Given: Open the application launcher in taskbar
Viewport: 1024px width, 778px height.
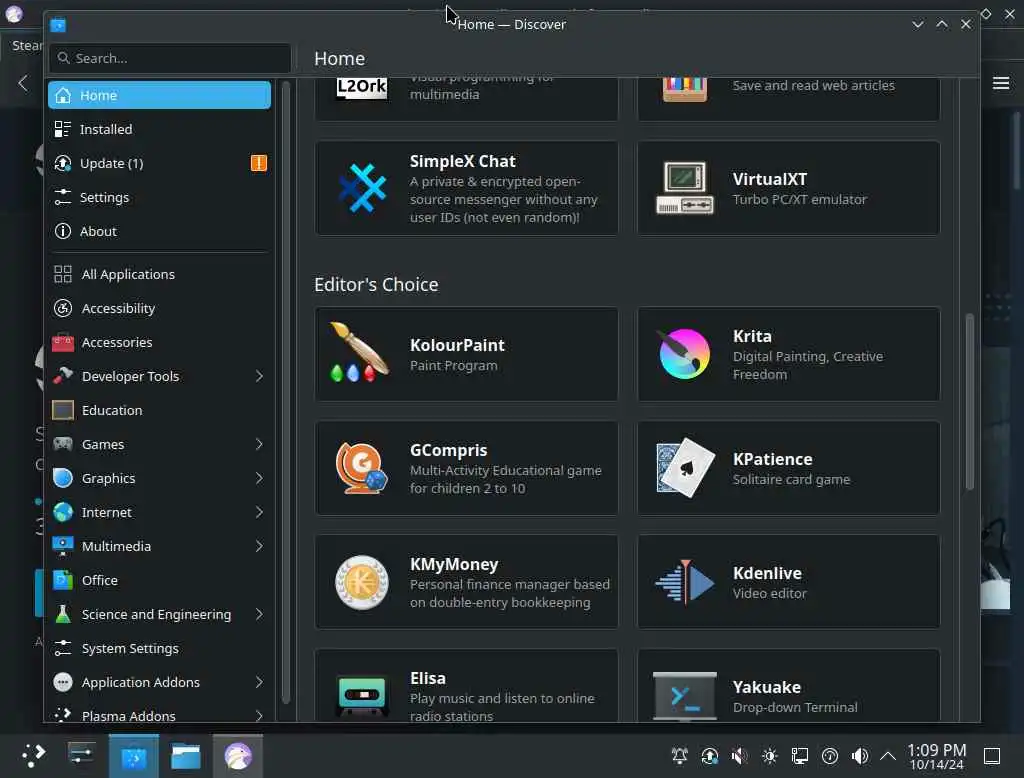Looking at the screenshot, I should [x=33, y=756].
